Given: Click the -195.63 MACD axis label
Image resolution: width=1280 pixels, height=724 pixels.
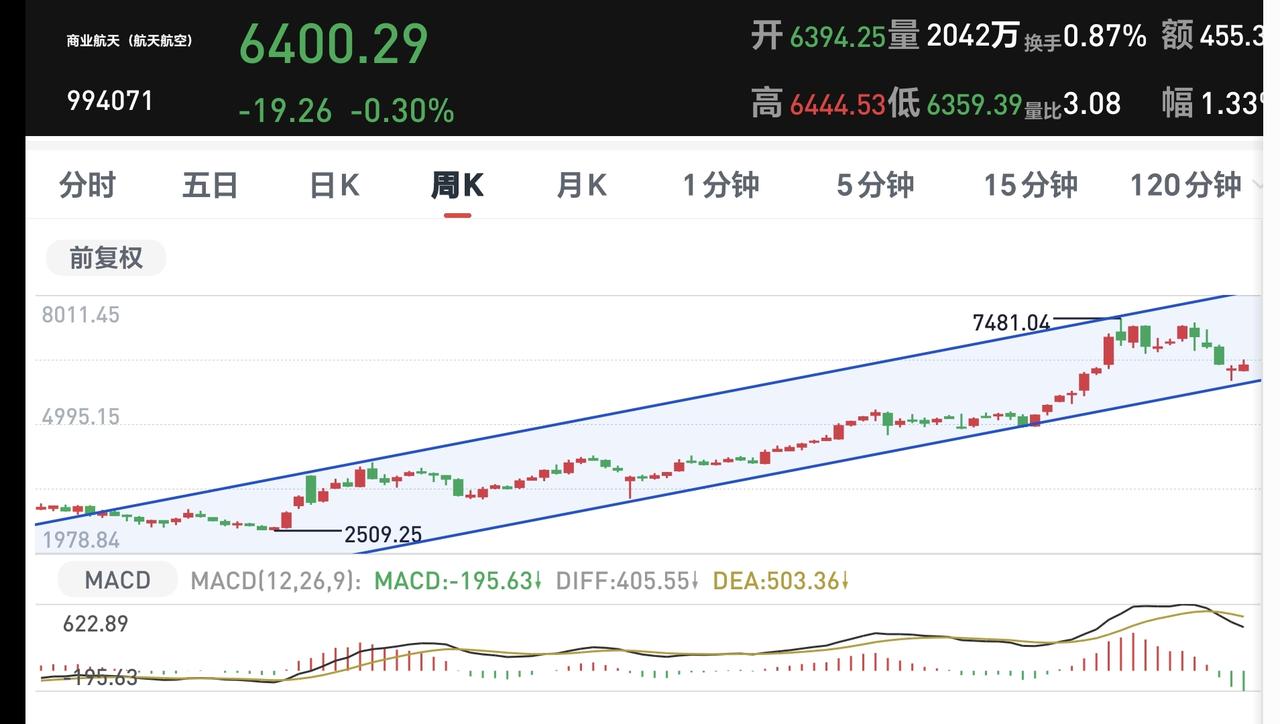Looking at the screenshot, I should coord(99,678).
